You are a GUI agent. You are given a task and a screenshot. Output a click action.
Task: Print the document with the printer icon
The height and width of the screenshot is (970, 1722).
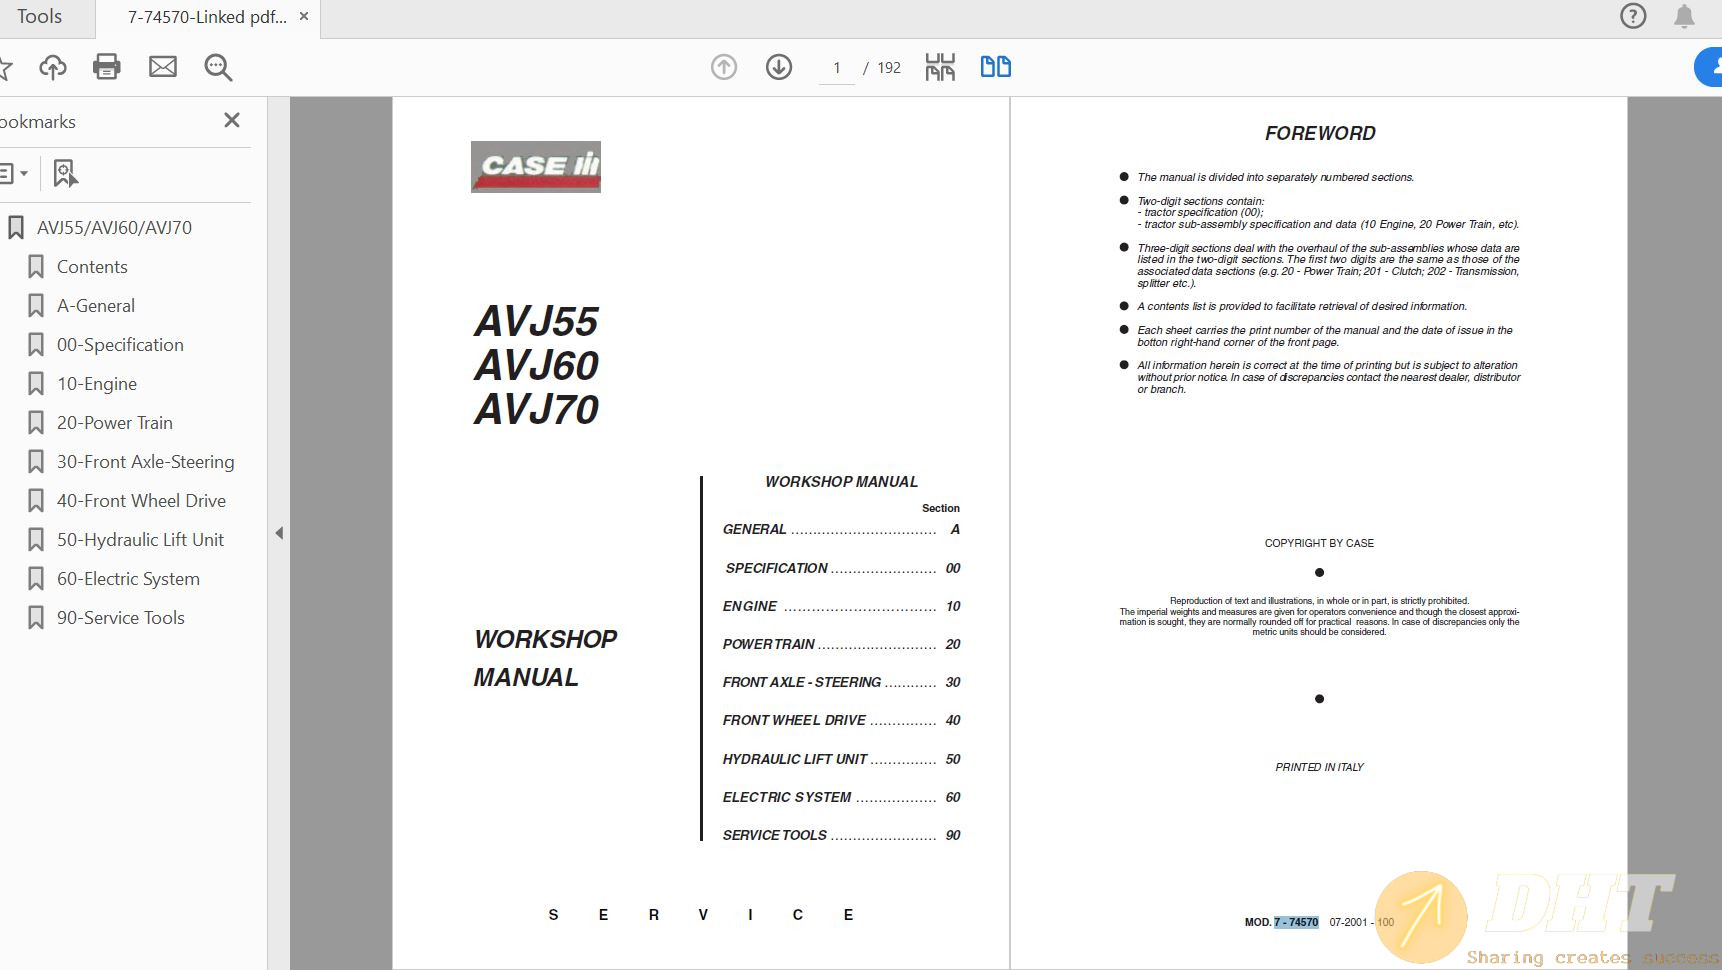click(x=107, y=67)
